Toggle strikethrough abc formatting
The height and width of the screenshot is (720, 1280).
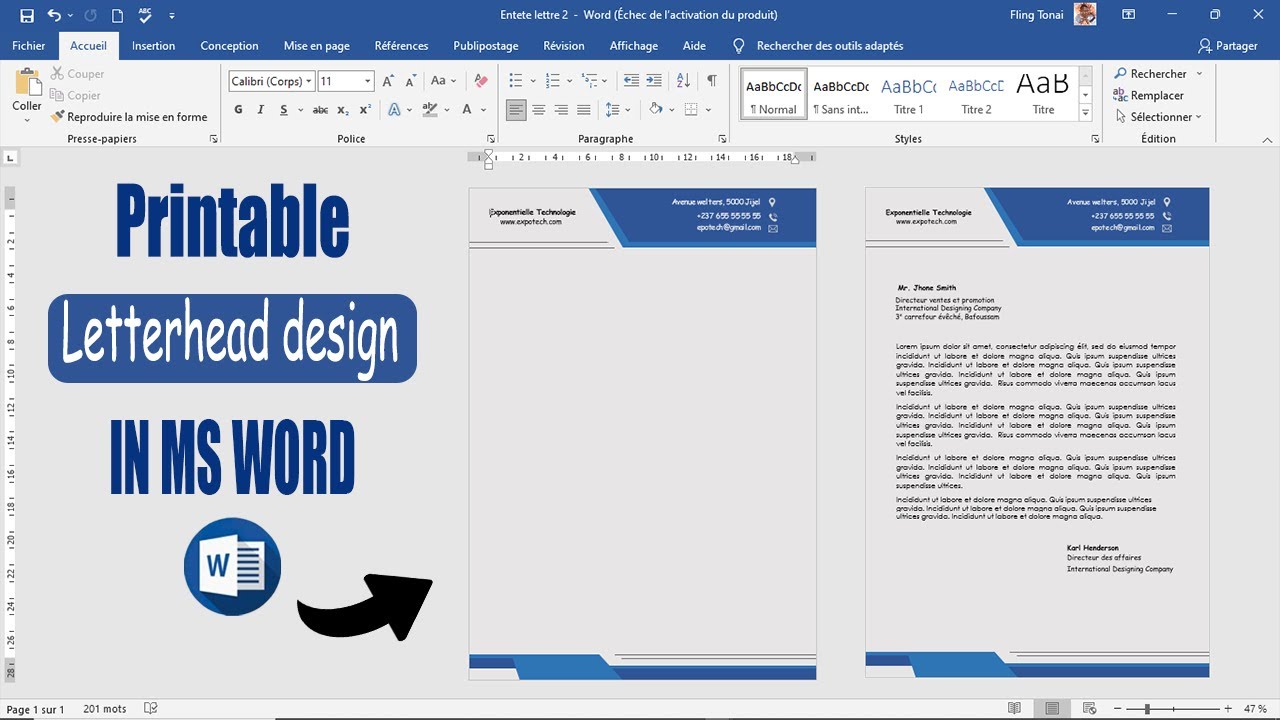(x=320, y=110)
